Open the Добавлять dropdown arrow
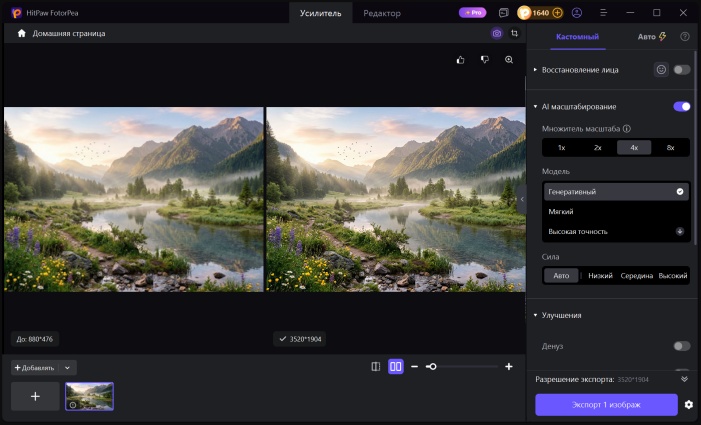 click(x=68, y=368)
